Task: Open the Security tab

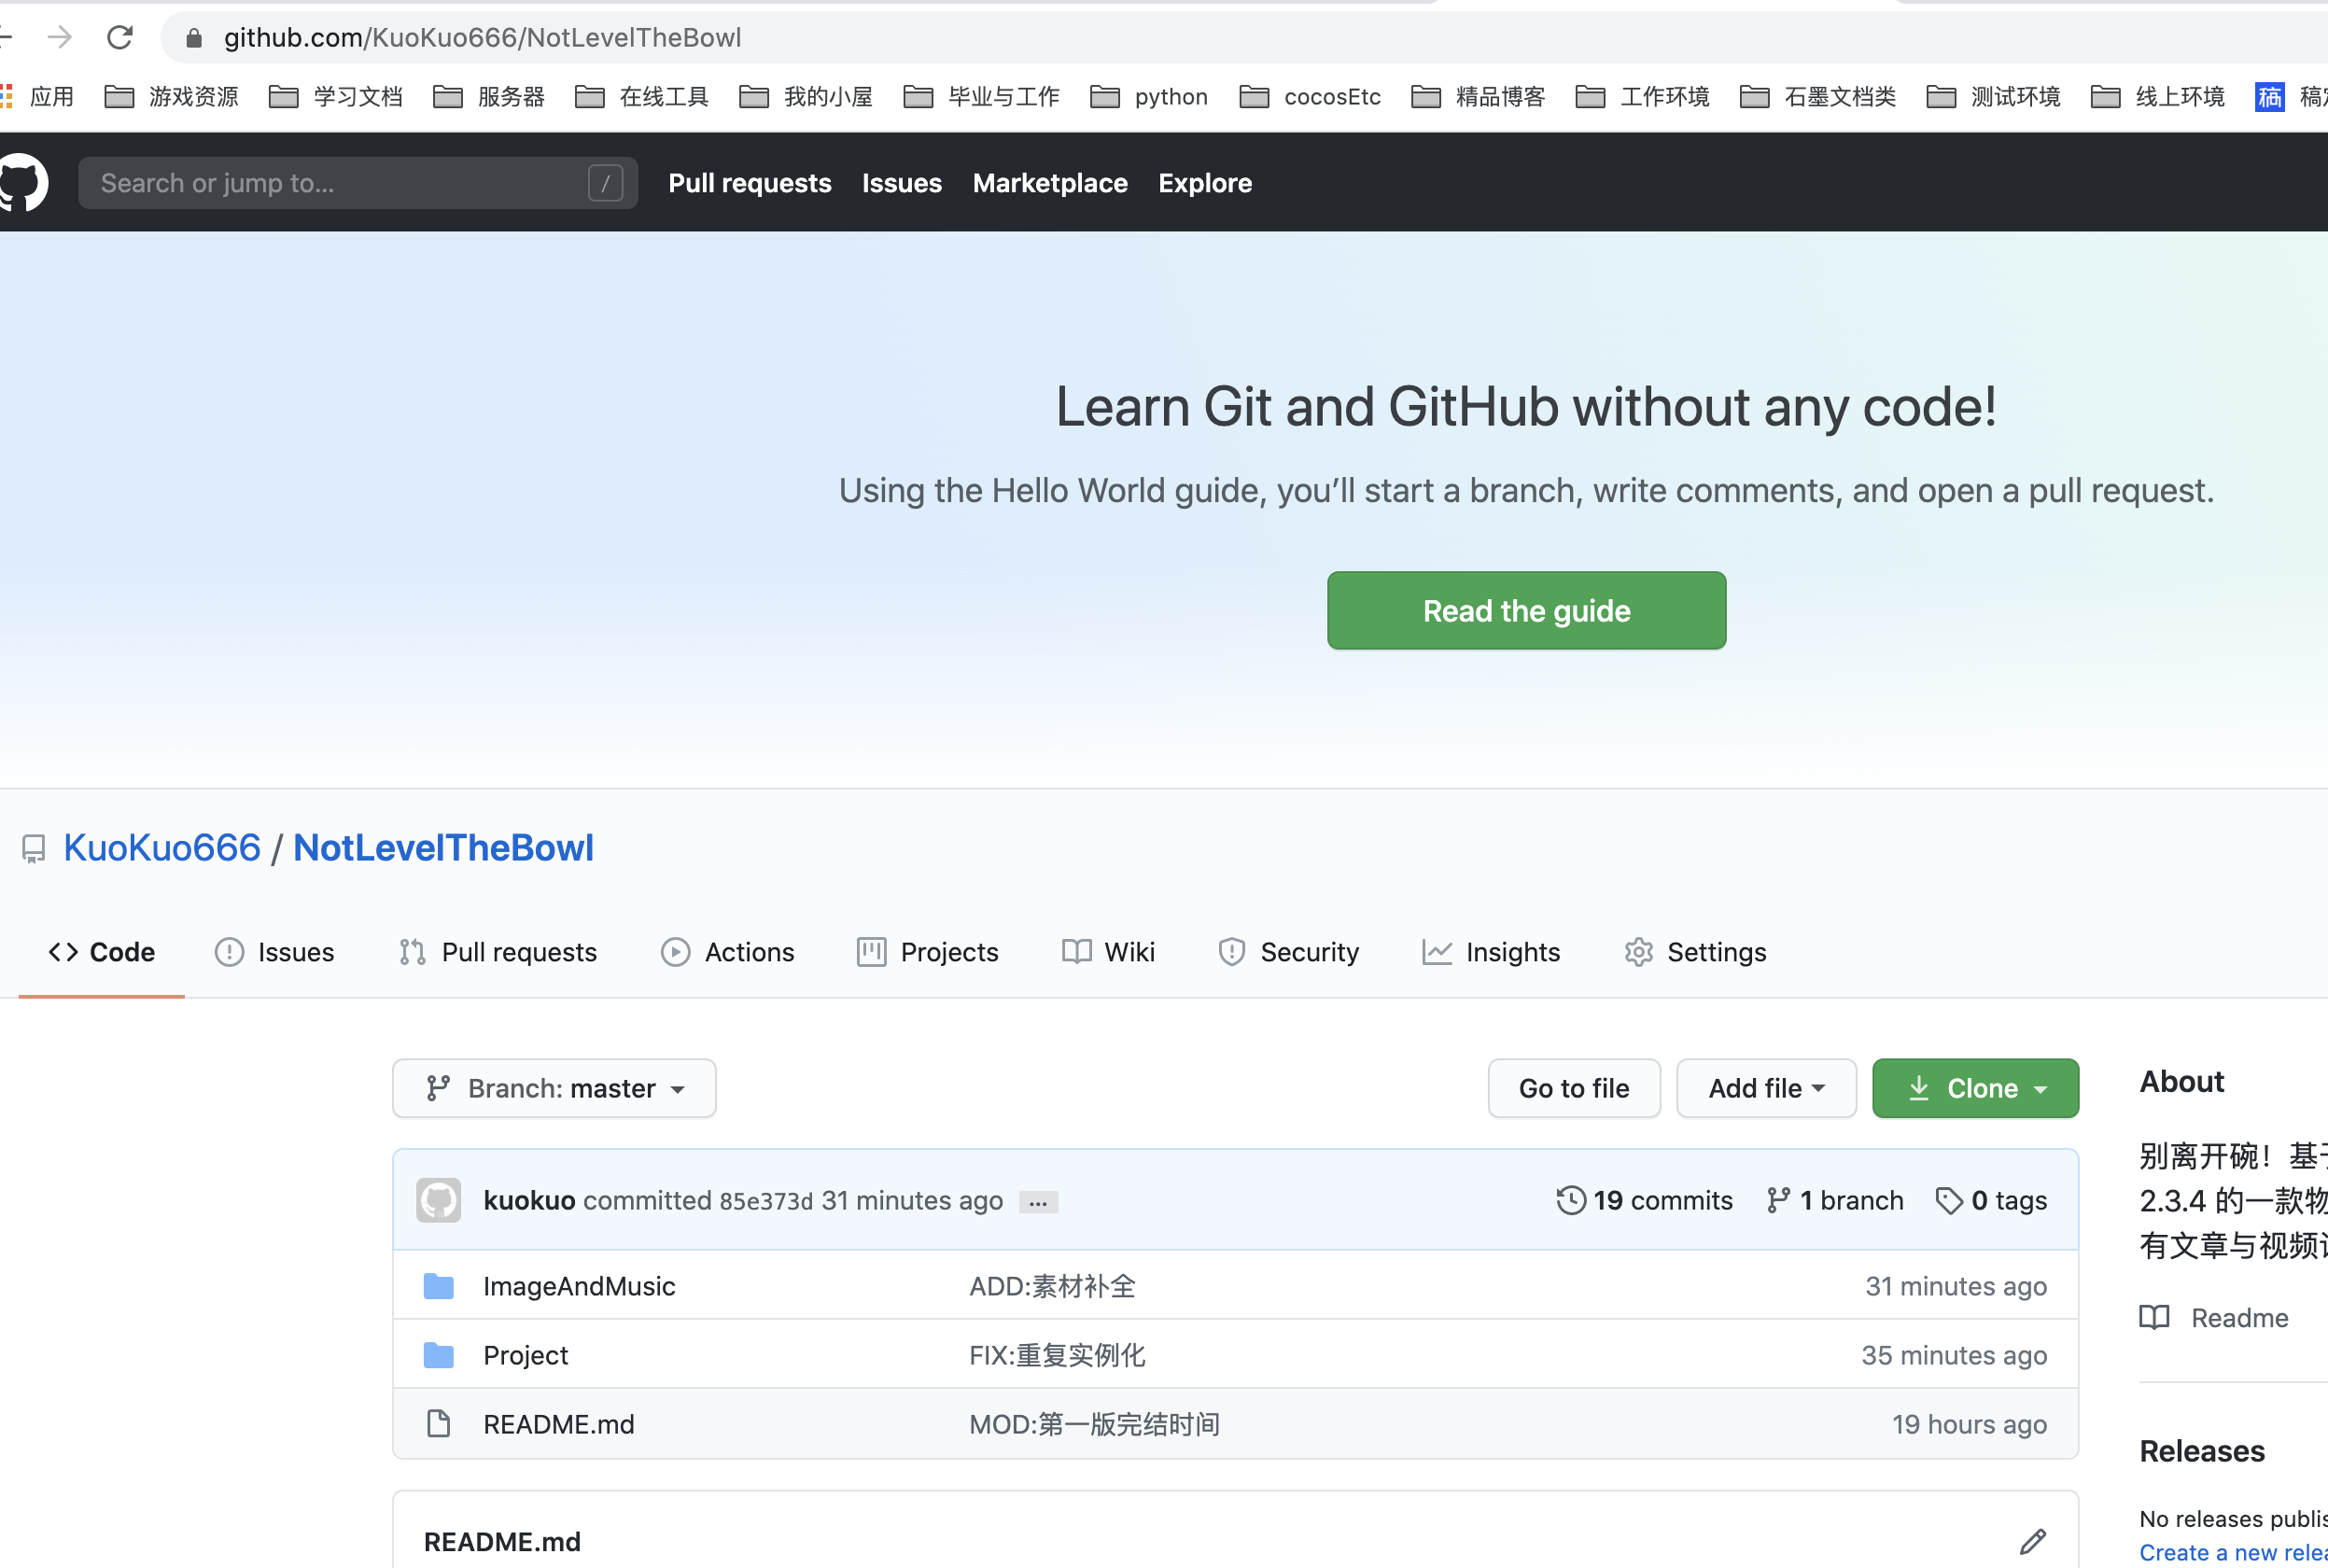Action: click(1288, 952)
